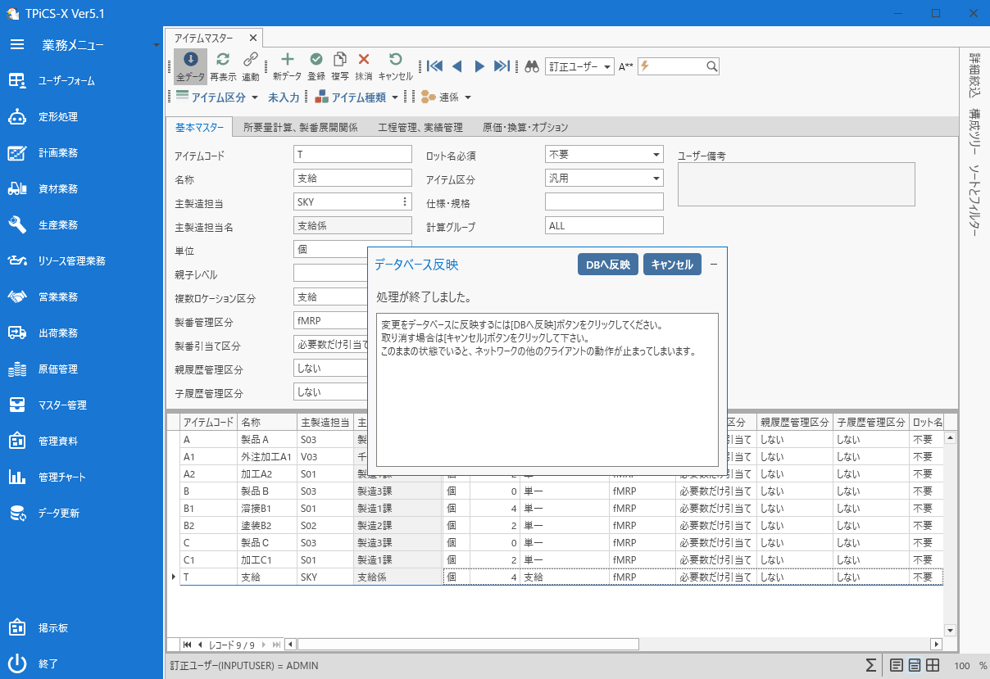Switch to the grid layout view icon
Viewport: 990px width, 679px height.
(932, 665)
